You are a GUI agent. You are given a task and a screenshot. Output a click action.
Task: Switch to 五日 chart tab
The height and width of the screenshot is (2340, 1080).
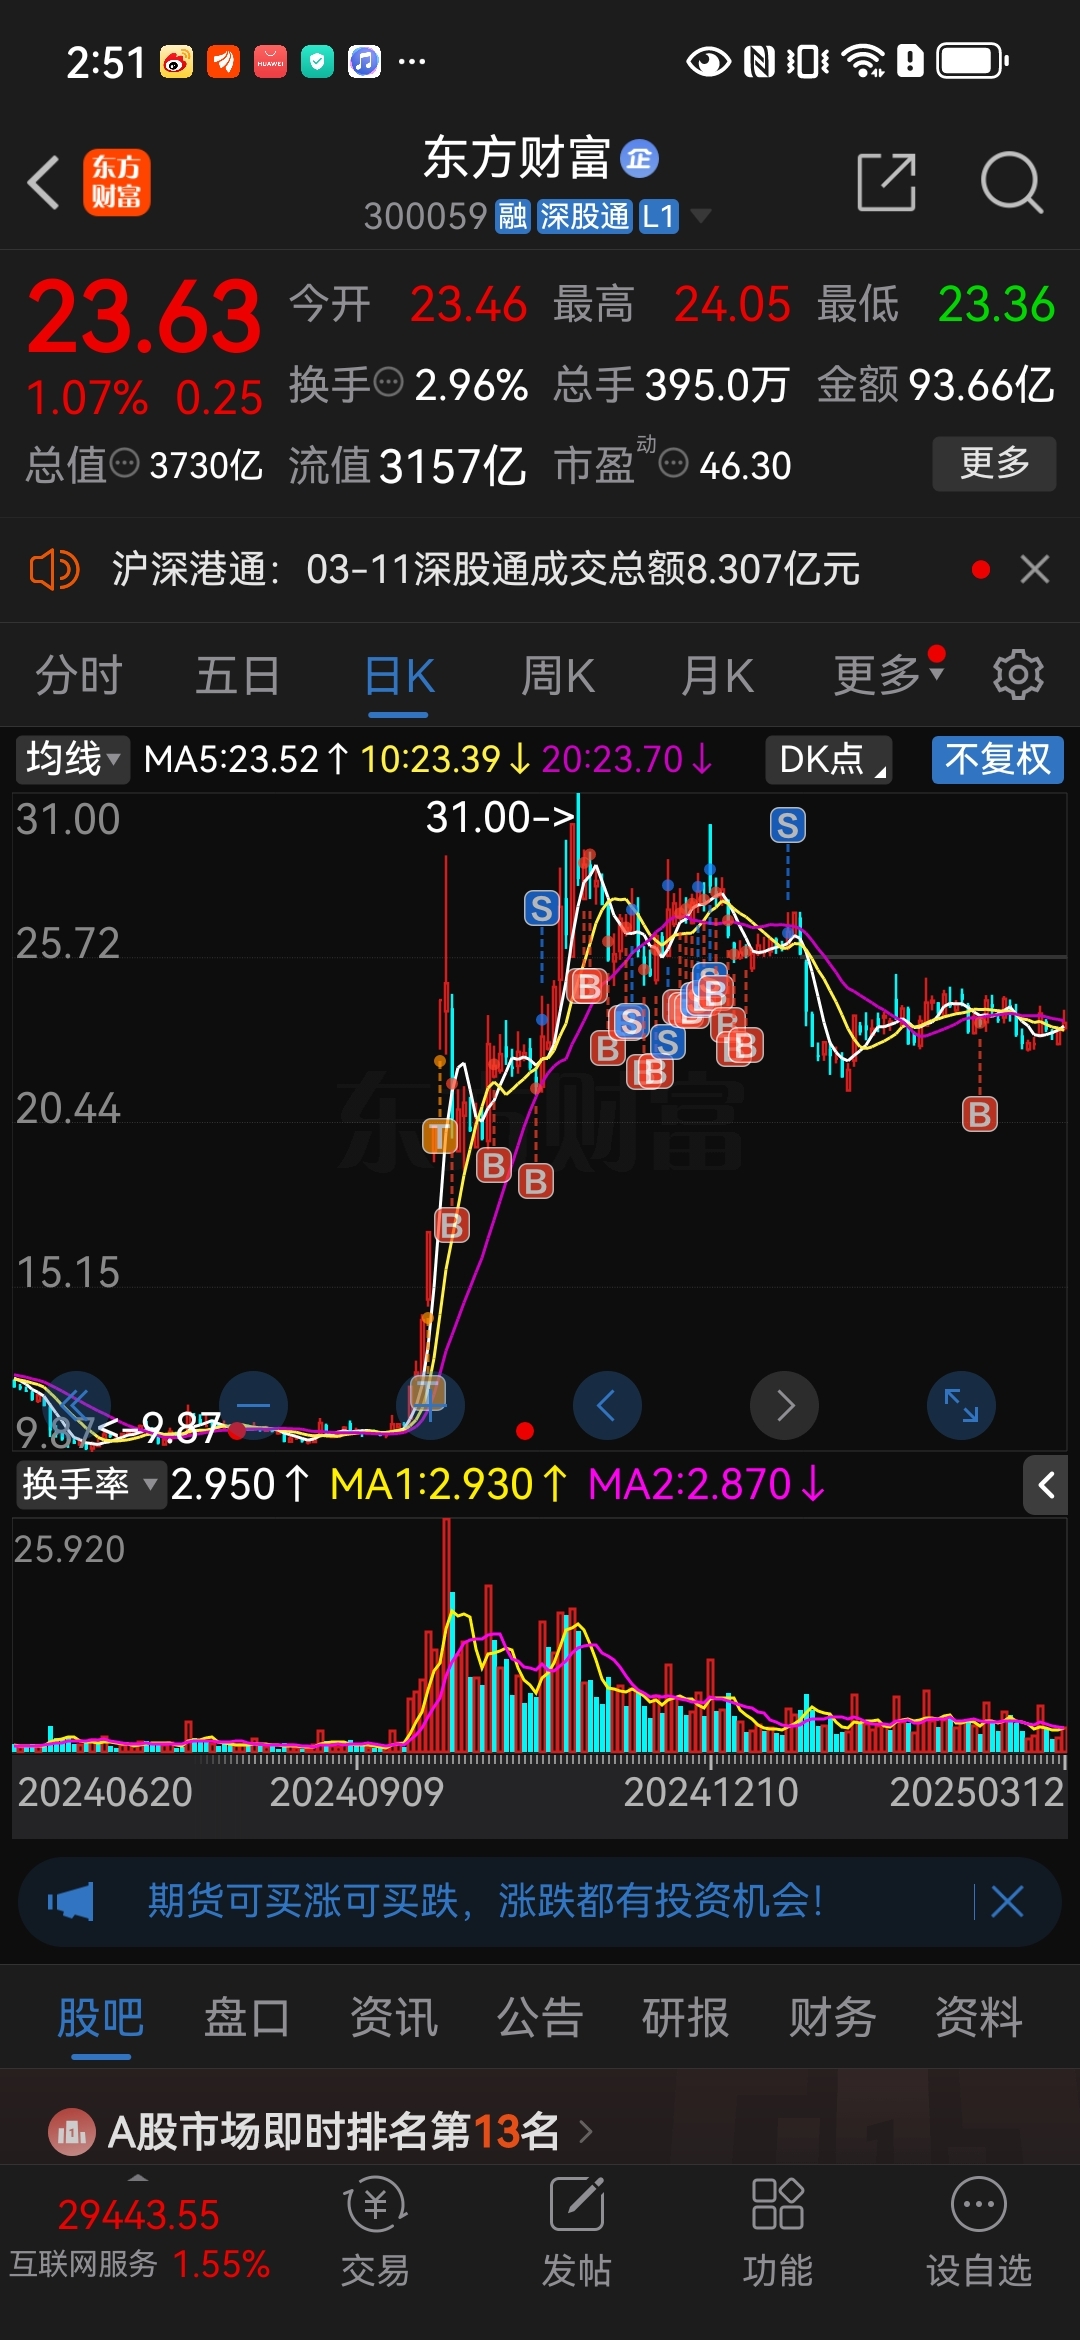(237, 676)
